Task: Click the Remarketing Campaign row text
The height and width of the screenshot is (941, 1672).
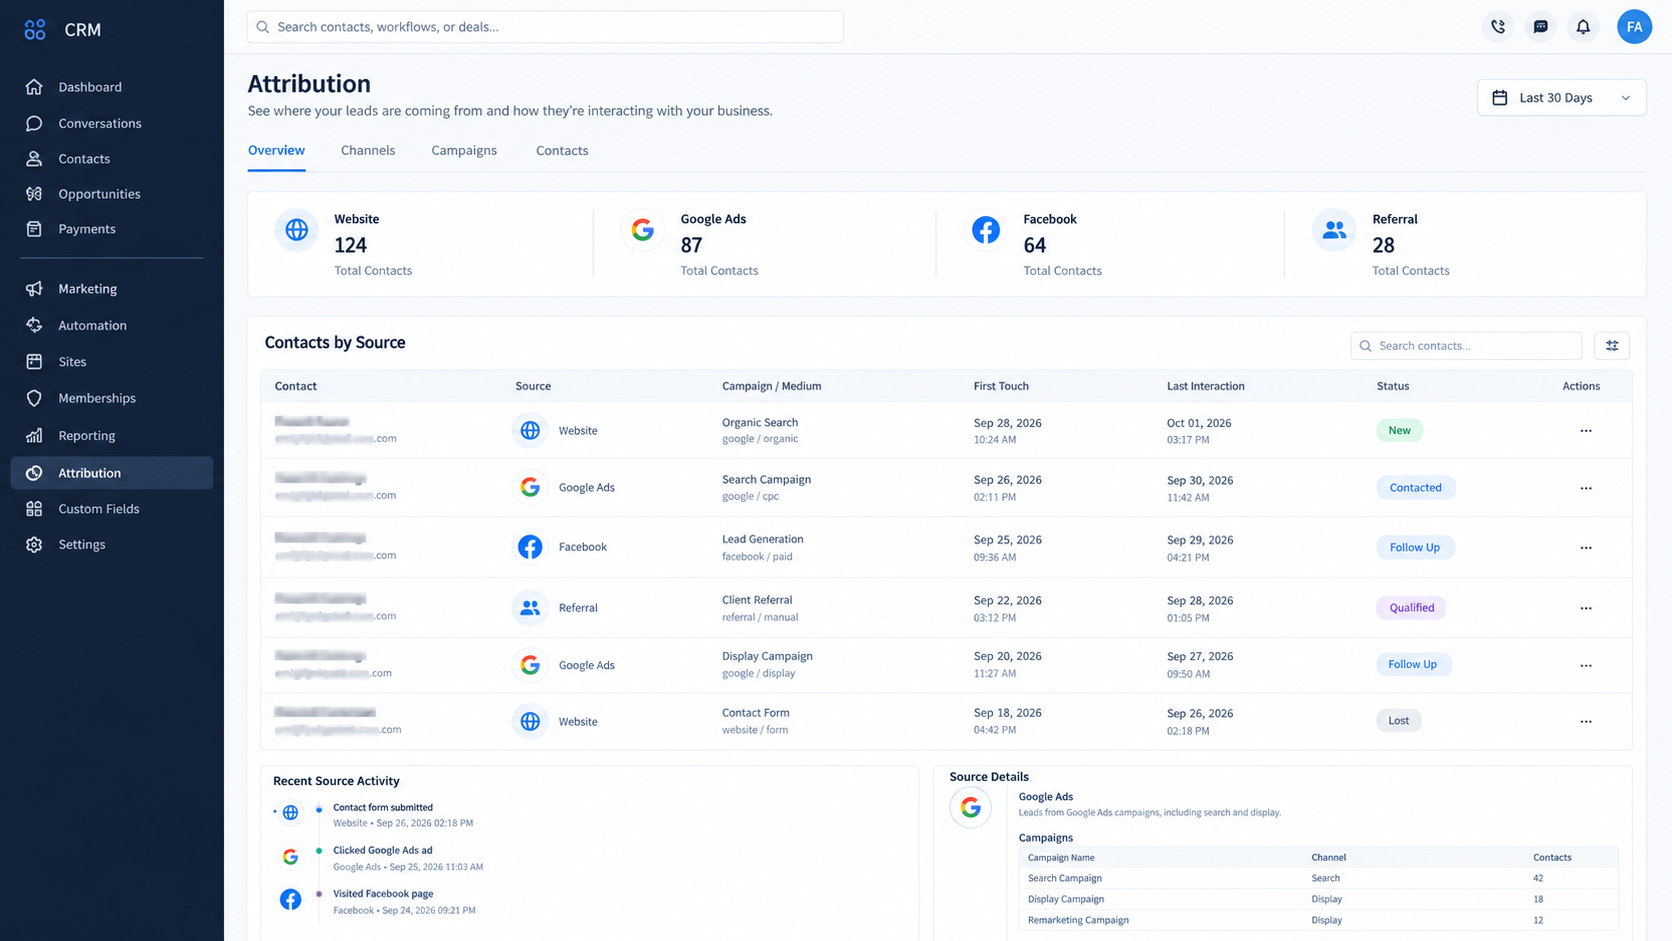Action: tap(1078, 920)
